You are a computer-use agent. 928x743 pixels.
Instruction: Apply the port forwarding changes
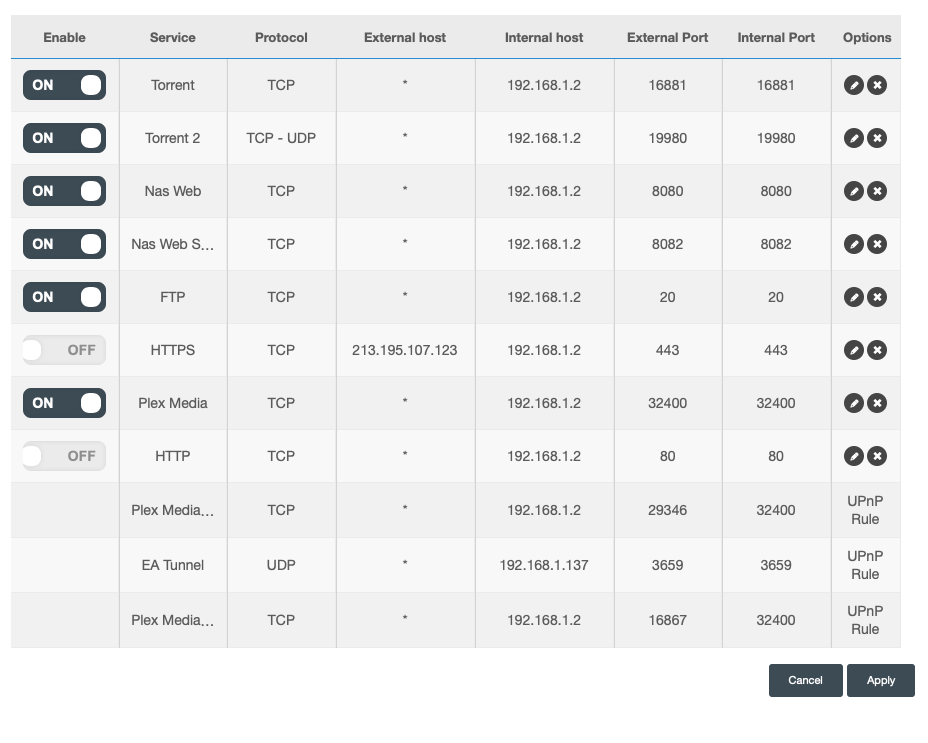point(880,680)
